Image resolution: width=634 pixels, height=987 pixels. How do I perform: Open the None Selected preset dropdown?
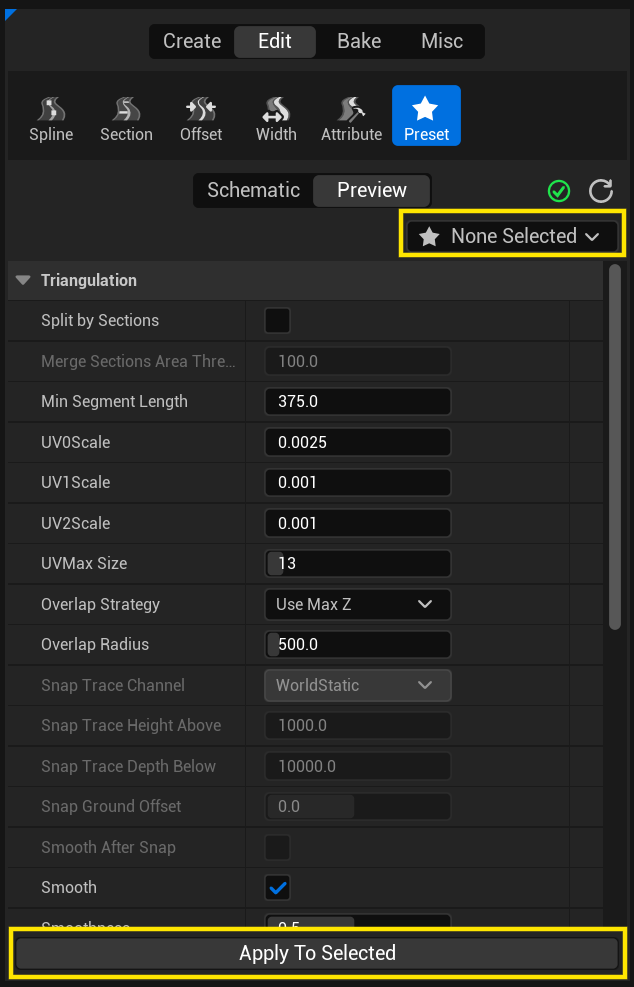[512, 236]
